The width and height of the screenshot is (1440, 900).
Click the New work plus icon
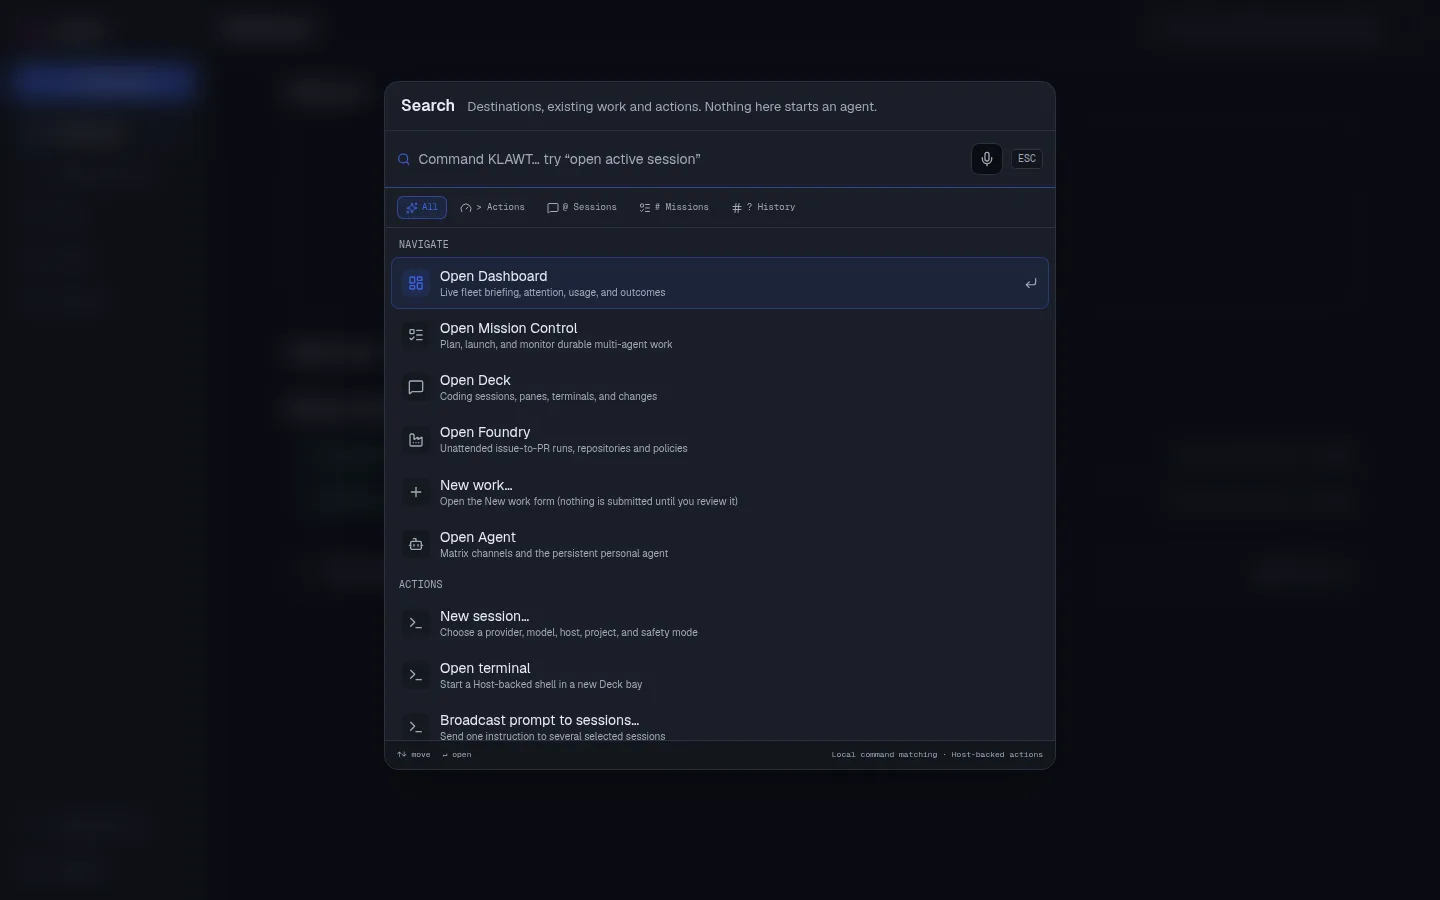[x=416, y=492]
